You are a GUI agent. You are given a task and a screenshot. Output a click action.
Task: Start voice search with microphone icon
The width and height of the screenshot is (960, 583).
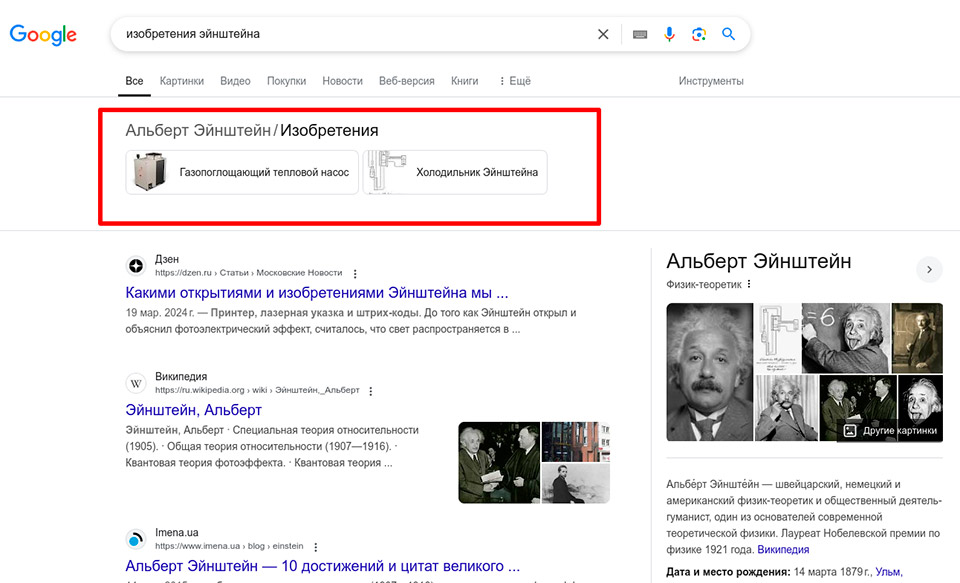669,34
